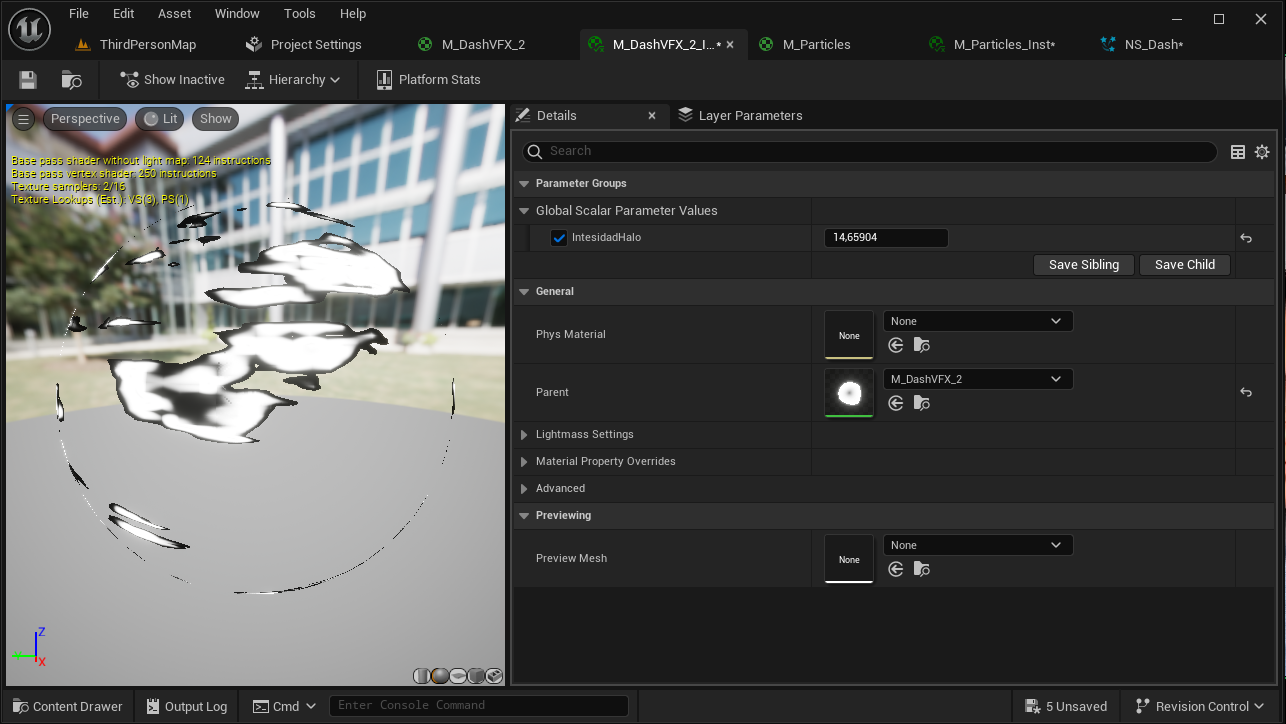Open the Details panel settings gear
Screen dimensions: 1286x724
click(x=1262, y=152)
